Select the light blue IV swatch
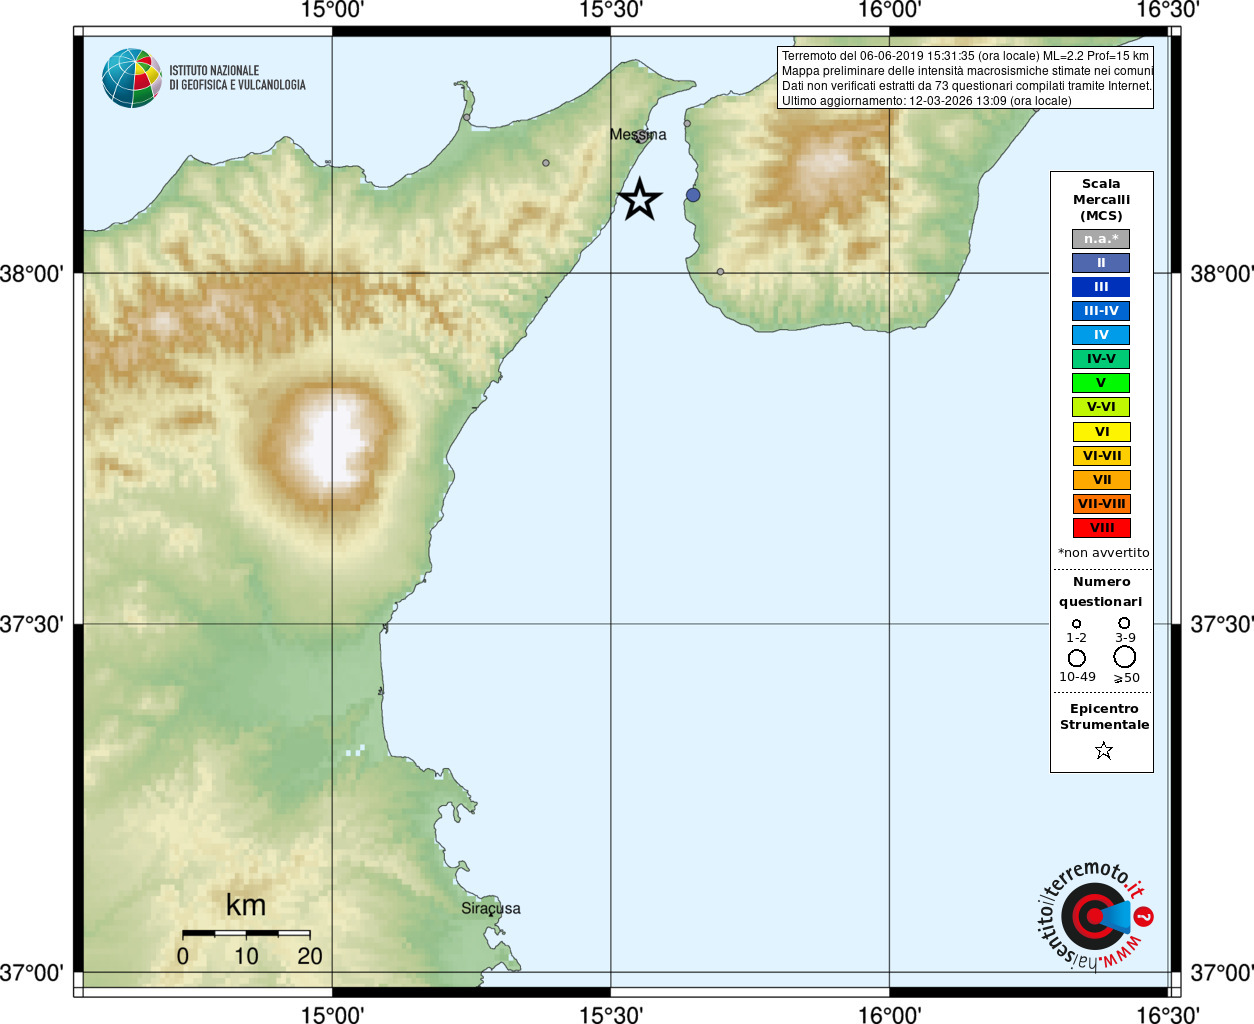 coord(1101,335)
